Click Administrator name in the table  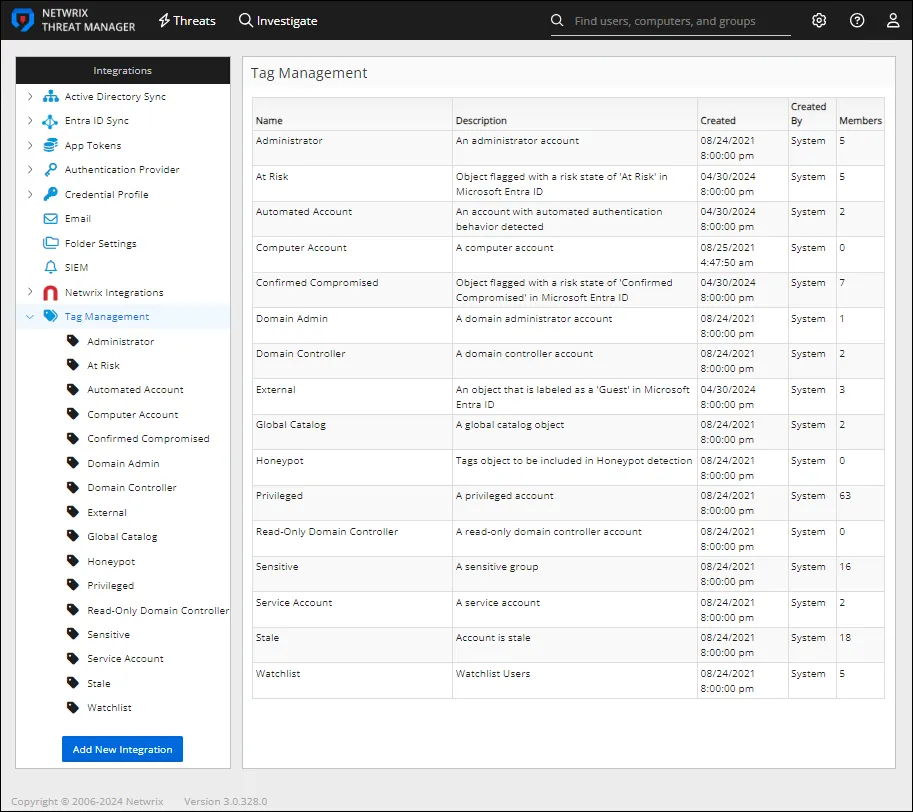pos(289,141)
